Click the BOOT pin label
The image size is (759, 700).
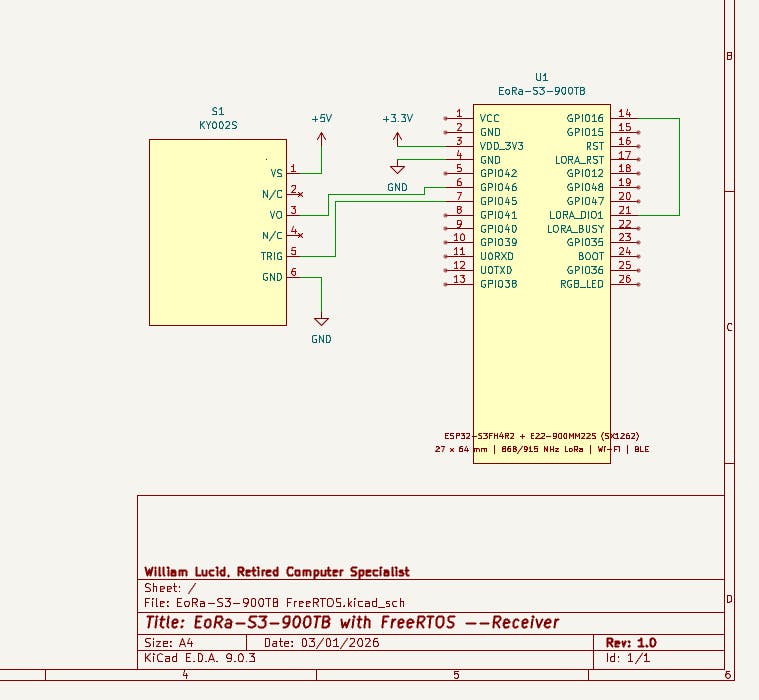coord(591,256)
